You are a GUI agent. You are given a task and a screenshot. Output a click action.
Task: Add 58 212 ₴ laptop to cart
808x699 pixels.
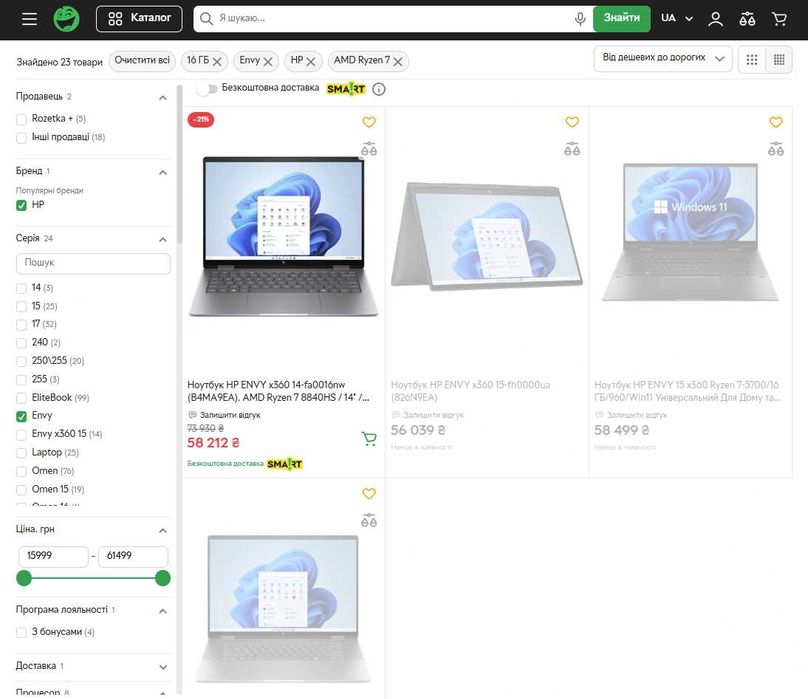click(x=369, y=439)
